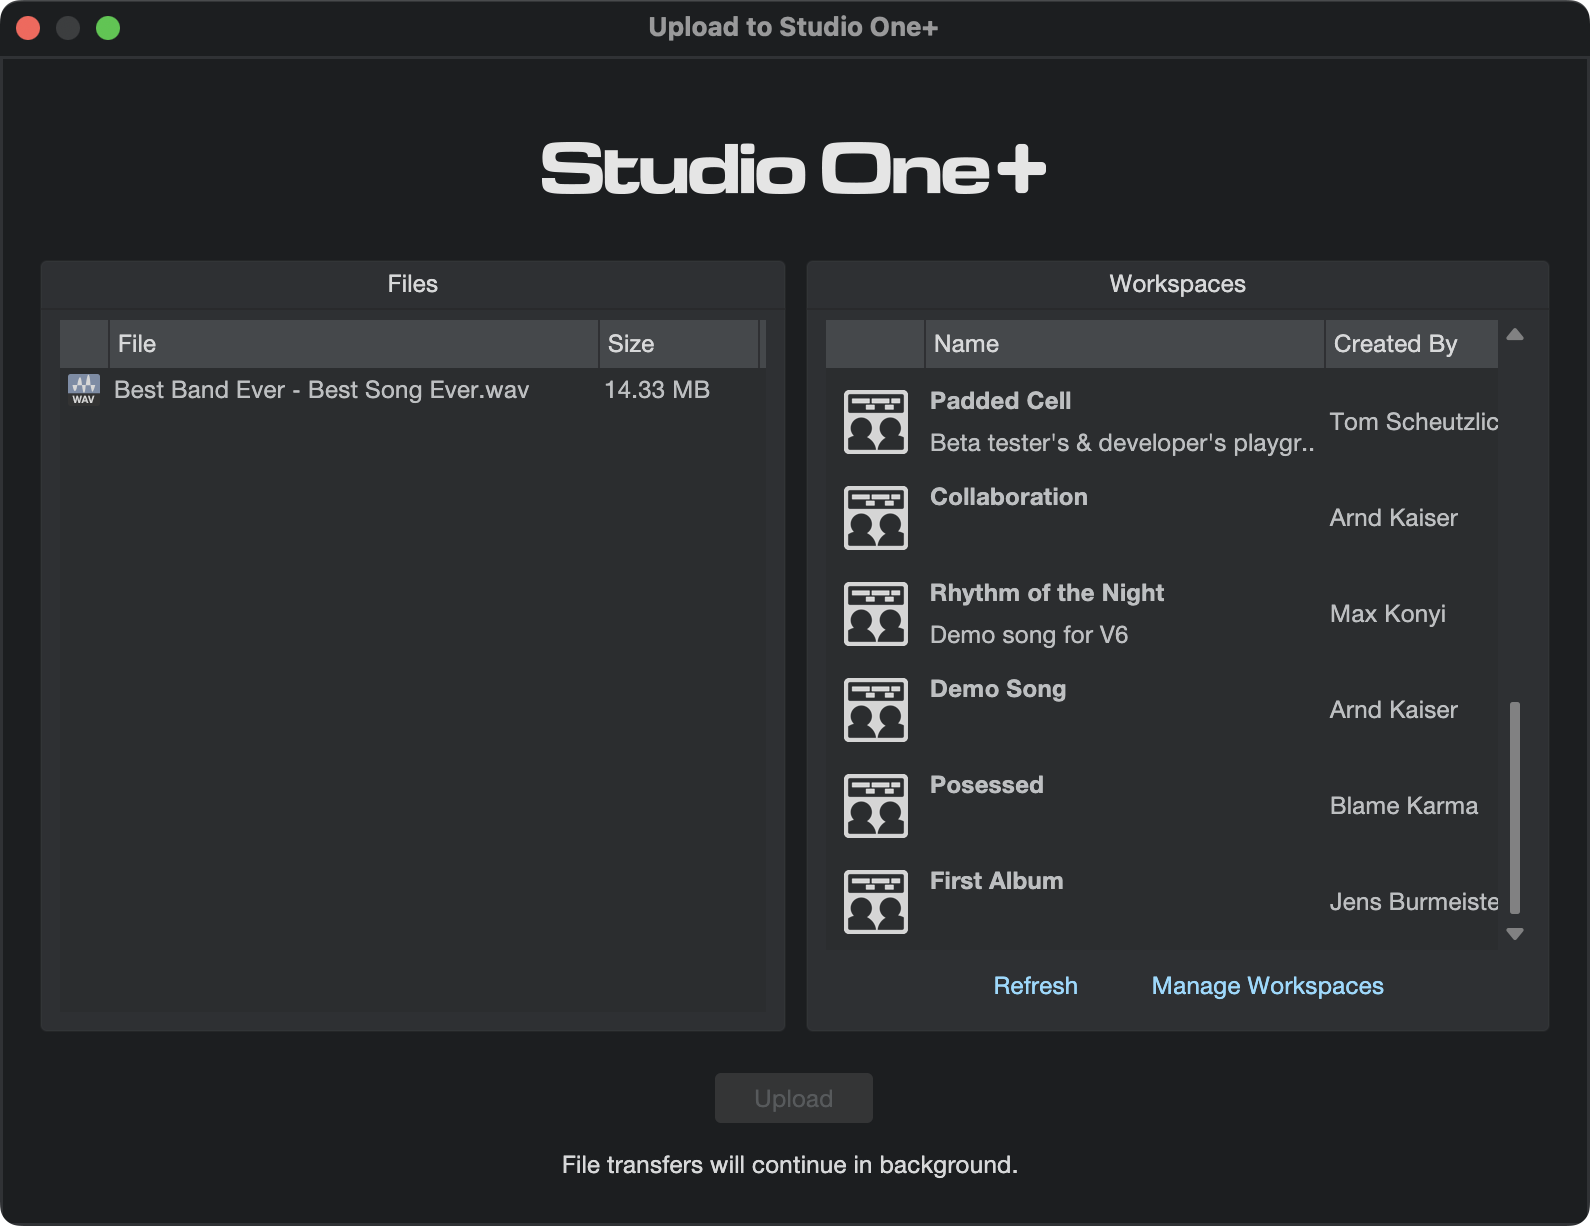
Task: Click the Tom Scheutzlic creator cell
Action: (x=1413, y=422)
